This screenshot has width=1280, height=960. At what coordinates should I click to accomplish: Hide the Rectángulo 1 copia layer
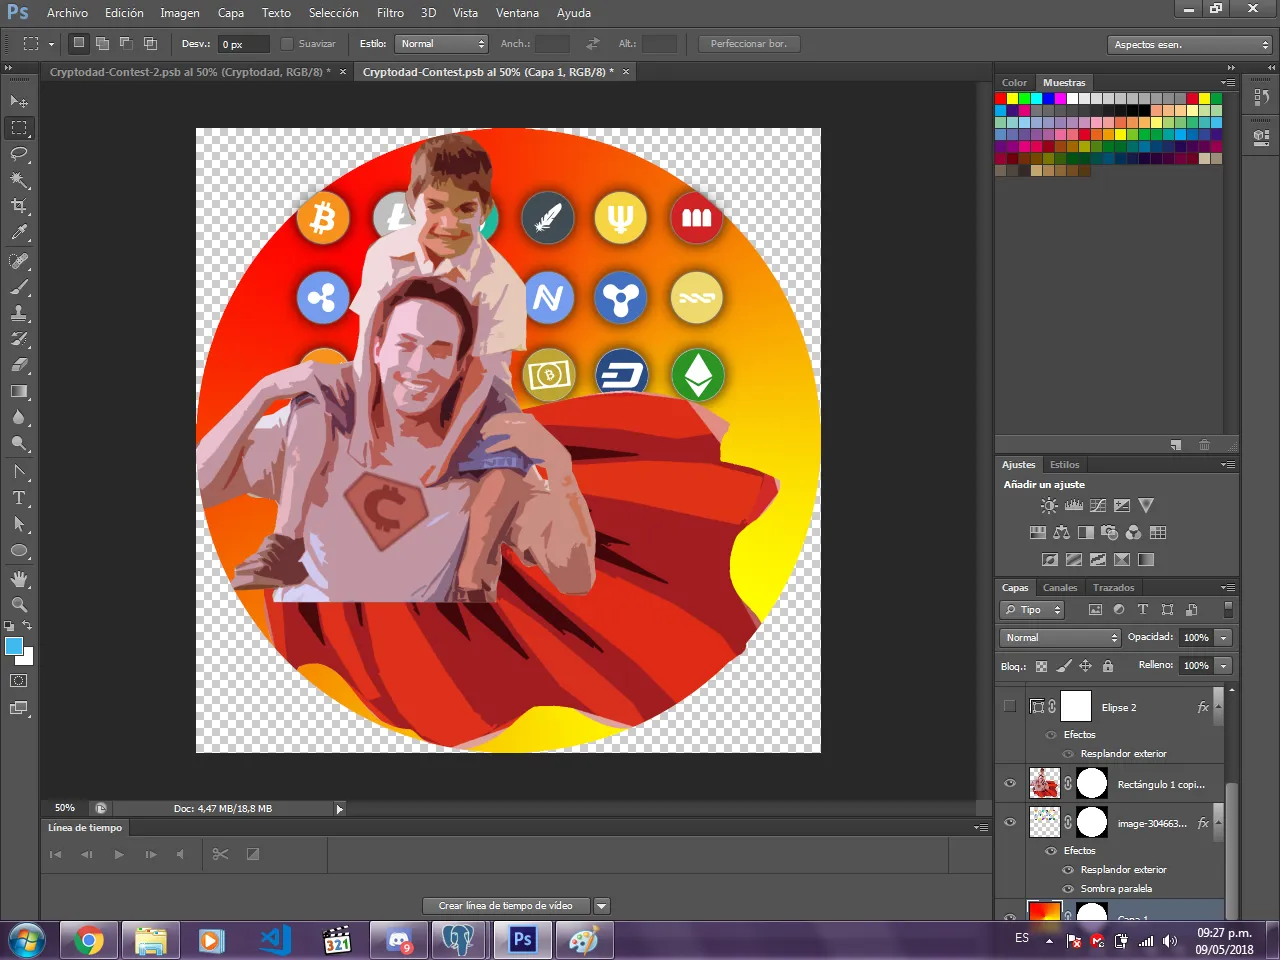(x=1010, y=784)
